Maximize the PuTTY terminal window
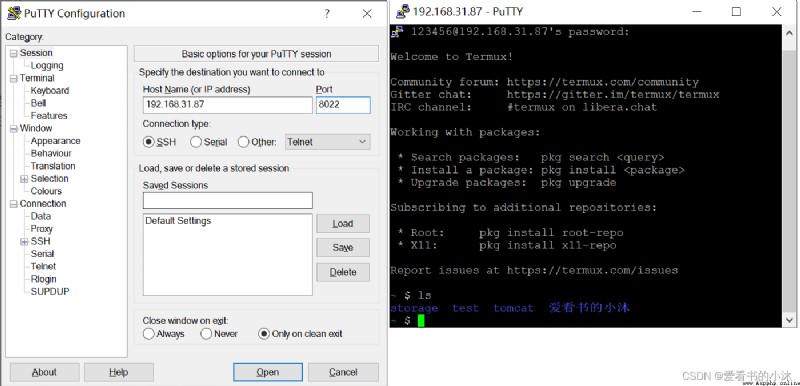Screen dimensions: 800x386 pyautogui.click(x=736, y=11)
